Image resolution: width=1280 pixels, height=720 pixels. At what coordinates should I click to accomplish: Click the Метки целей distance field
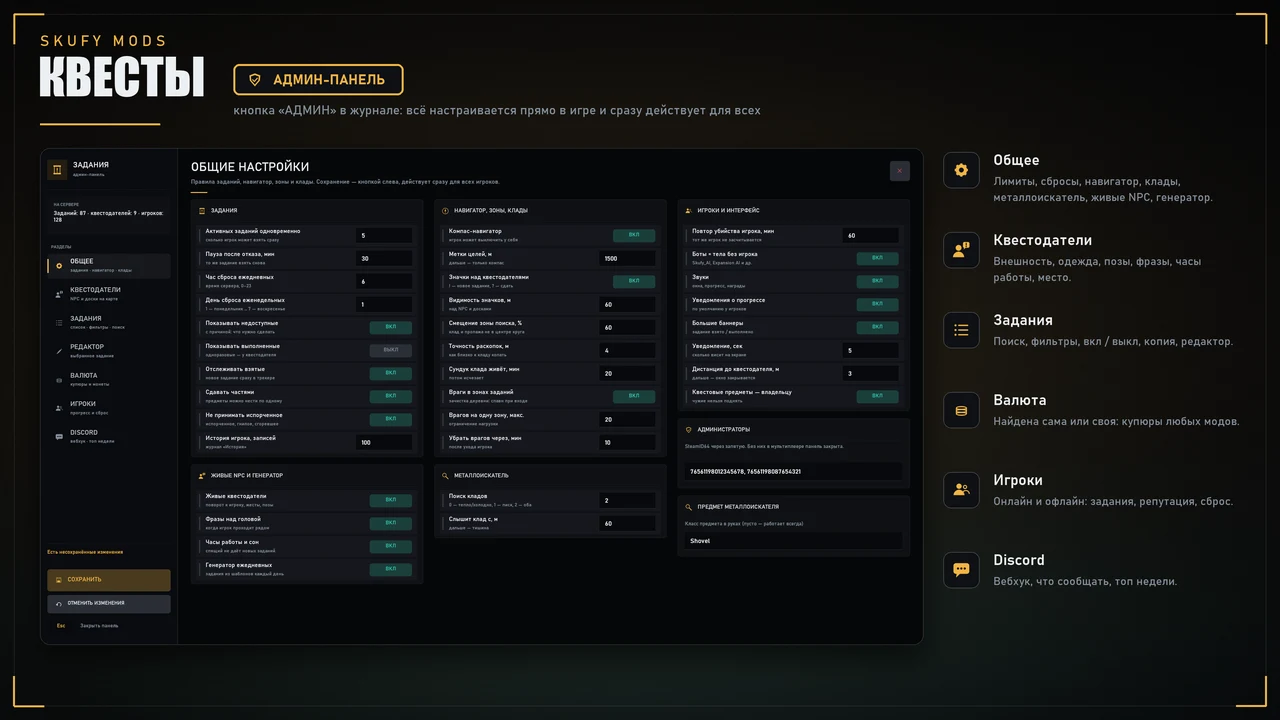(627, 258)
